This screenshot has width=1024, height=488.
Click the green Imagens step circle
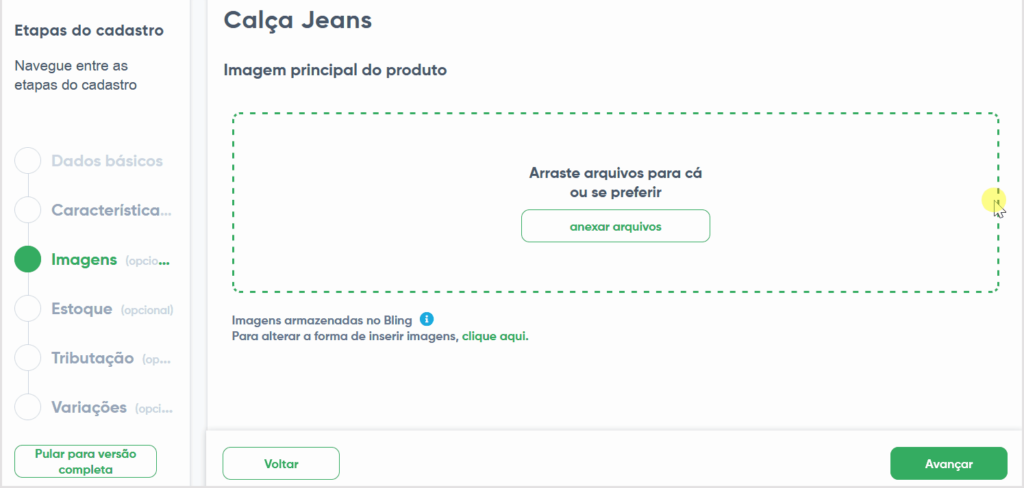coord(28,260)
